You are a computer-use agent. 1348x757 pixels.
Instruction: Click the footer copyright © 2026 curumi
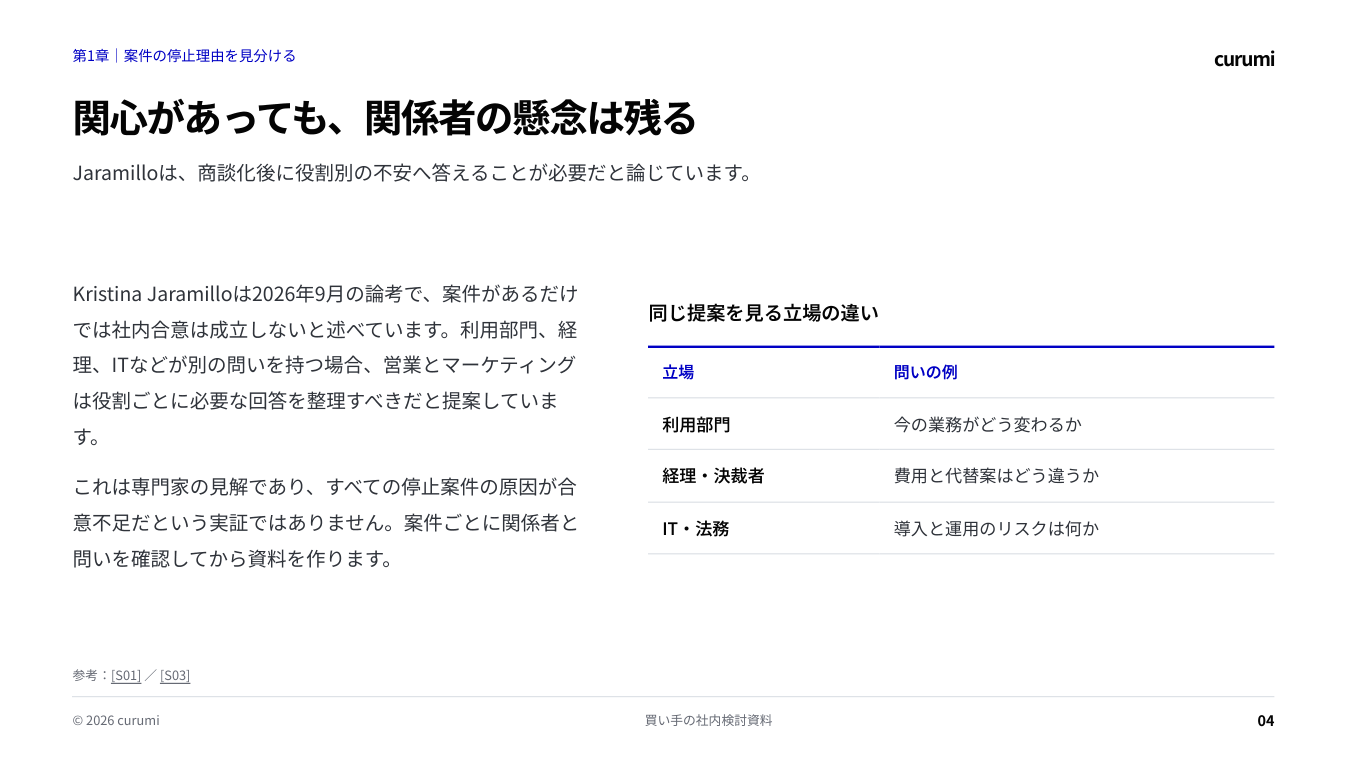coord(116,720)
